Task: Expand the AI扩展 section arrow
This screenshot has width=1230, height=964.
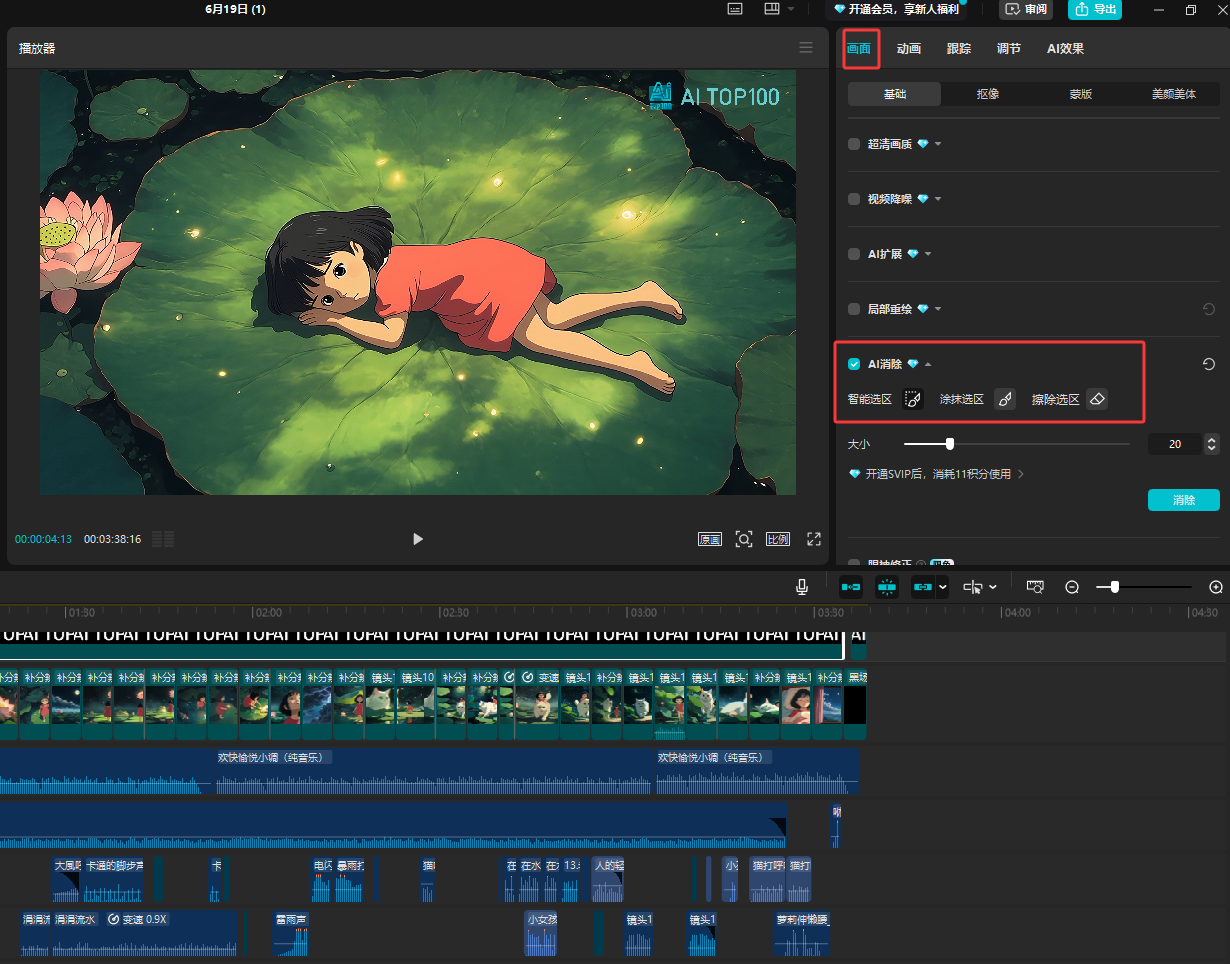Action: point(928,254)
